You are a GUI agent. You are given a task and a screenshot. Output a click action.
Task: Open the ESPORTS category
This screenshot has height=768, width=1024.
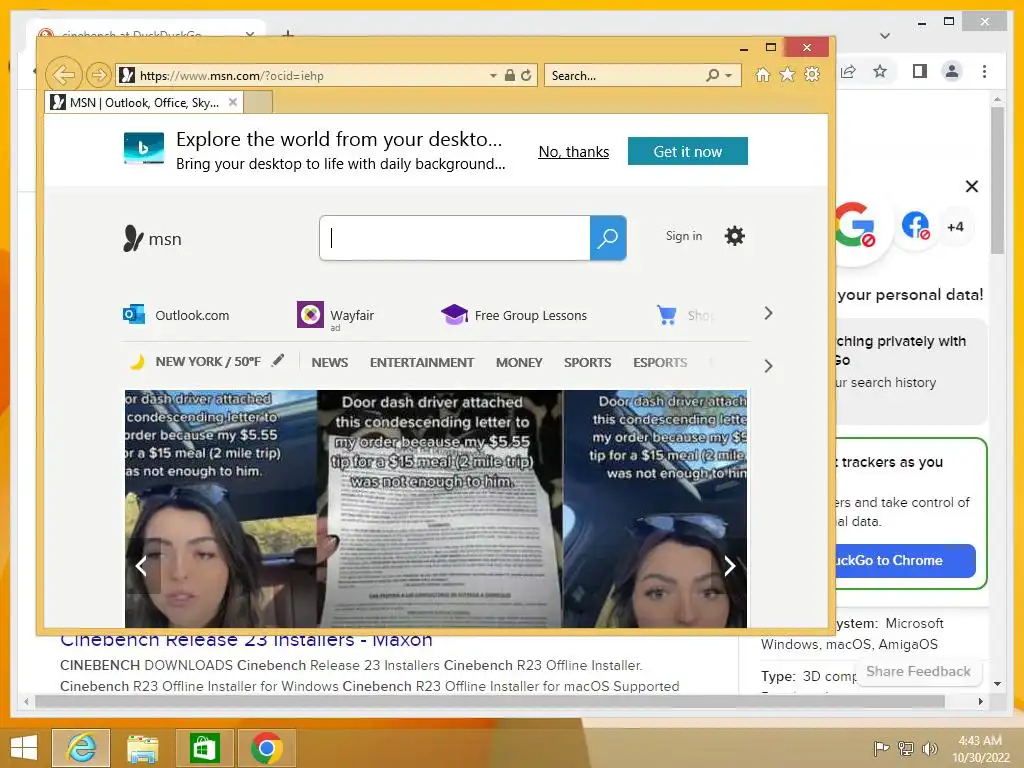(660, 362)
